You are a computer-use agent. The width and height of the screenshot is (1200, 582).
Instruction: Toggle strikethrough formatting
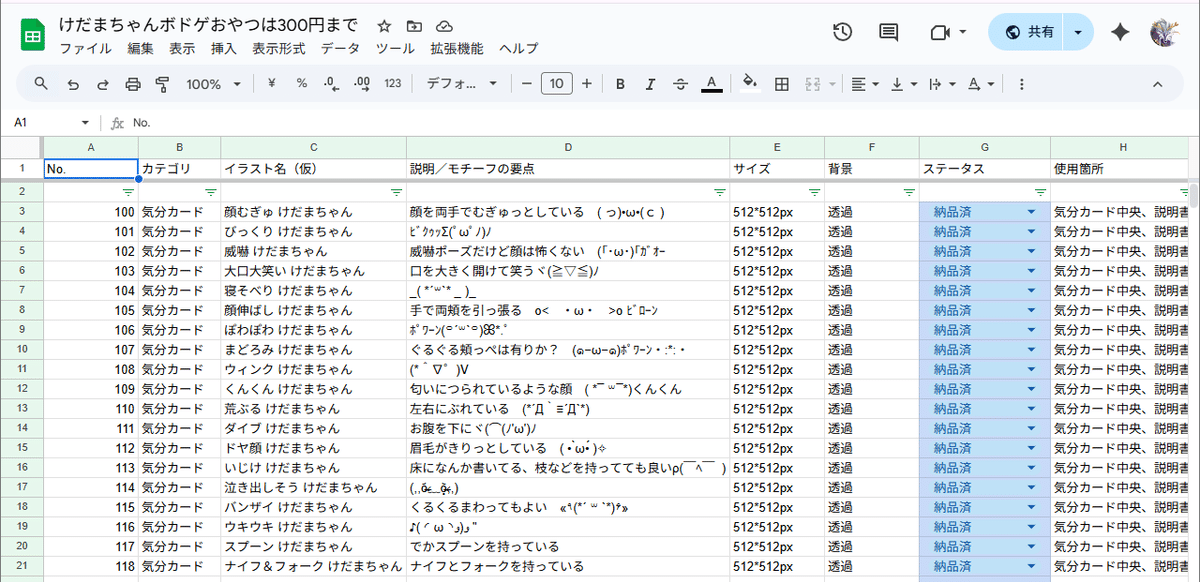click(681, 84)
